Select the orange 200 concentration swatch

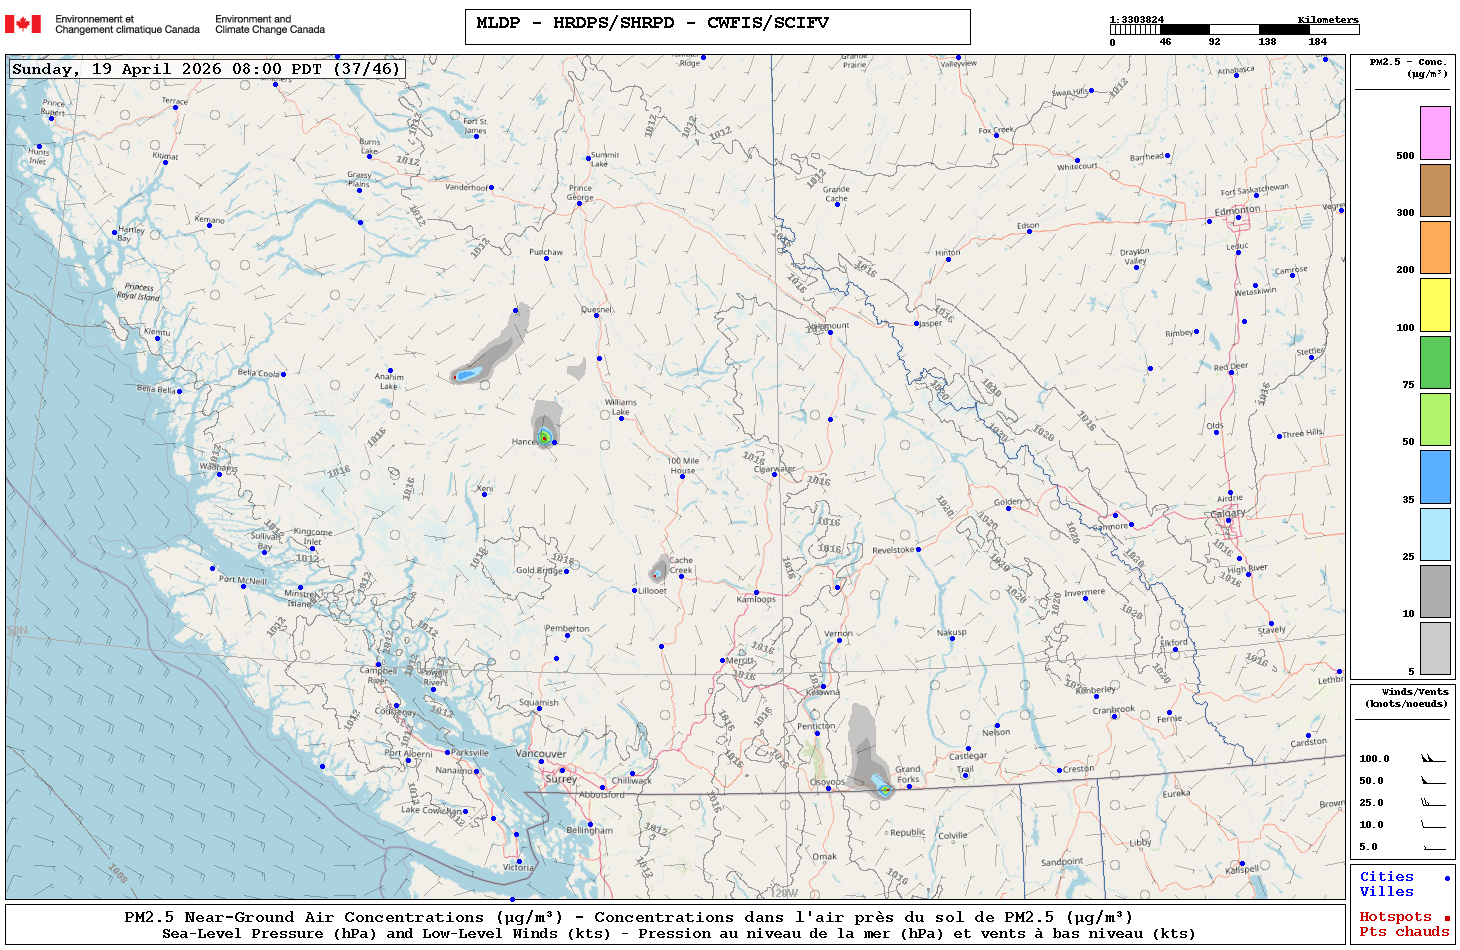(1435, 247)
